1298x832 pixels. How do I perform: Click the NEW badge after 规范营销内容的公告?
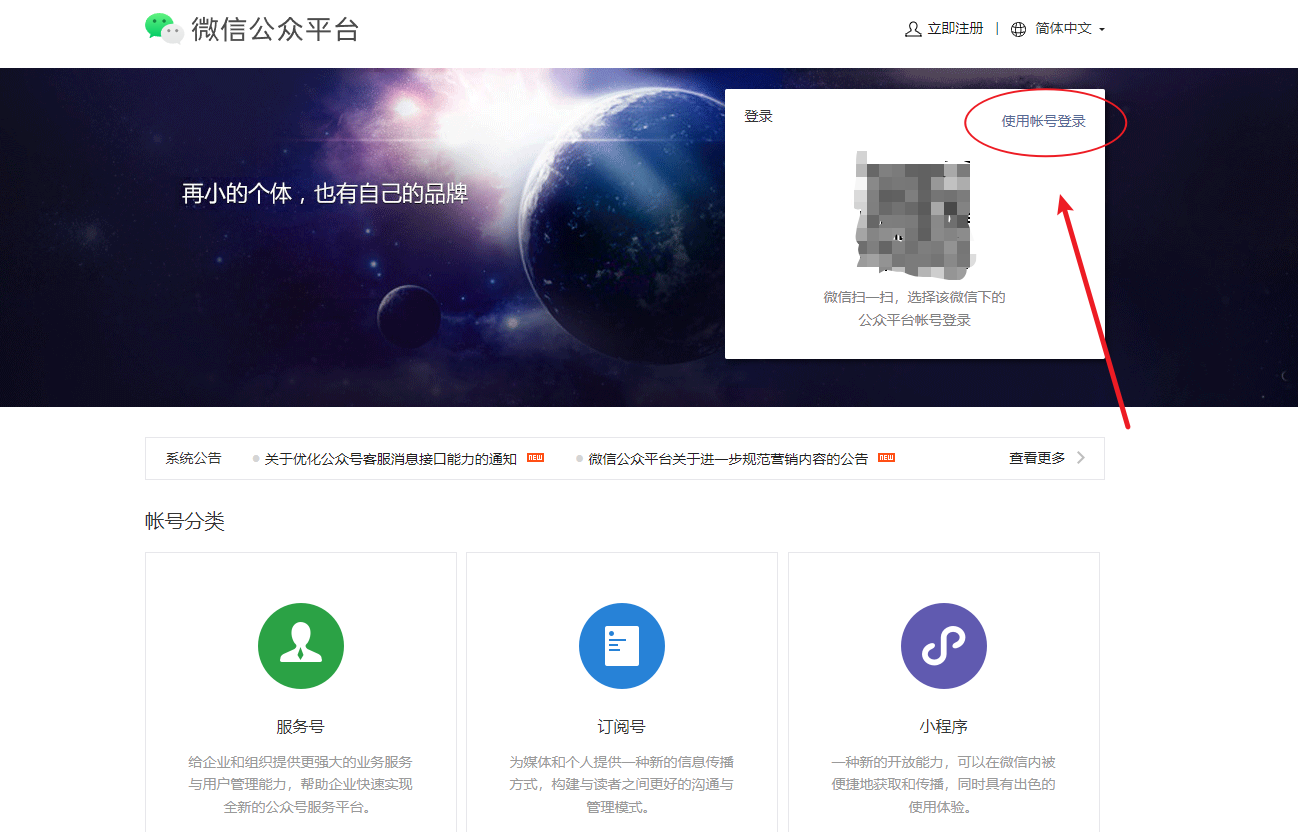[x=886, y=458]
